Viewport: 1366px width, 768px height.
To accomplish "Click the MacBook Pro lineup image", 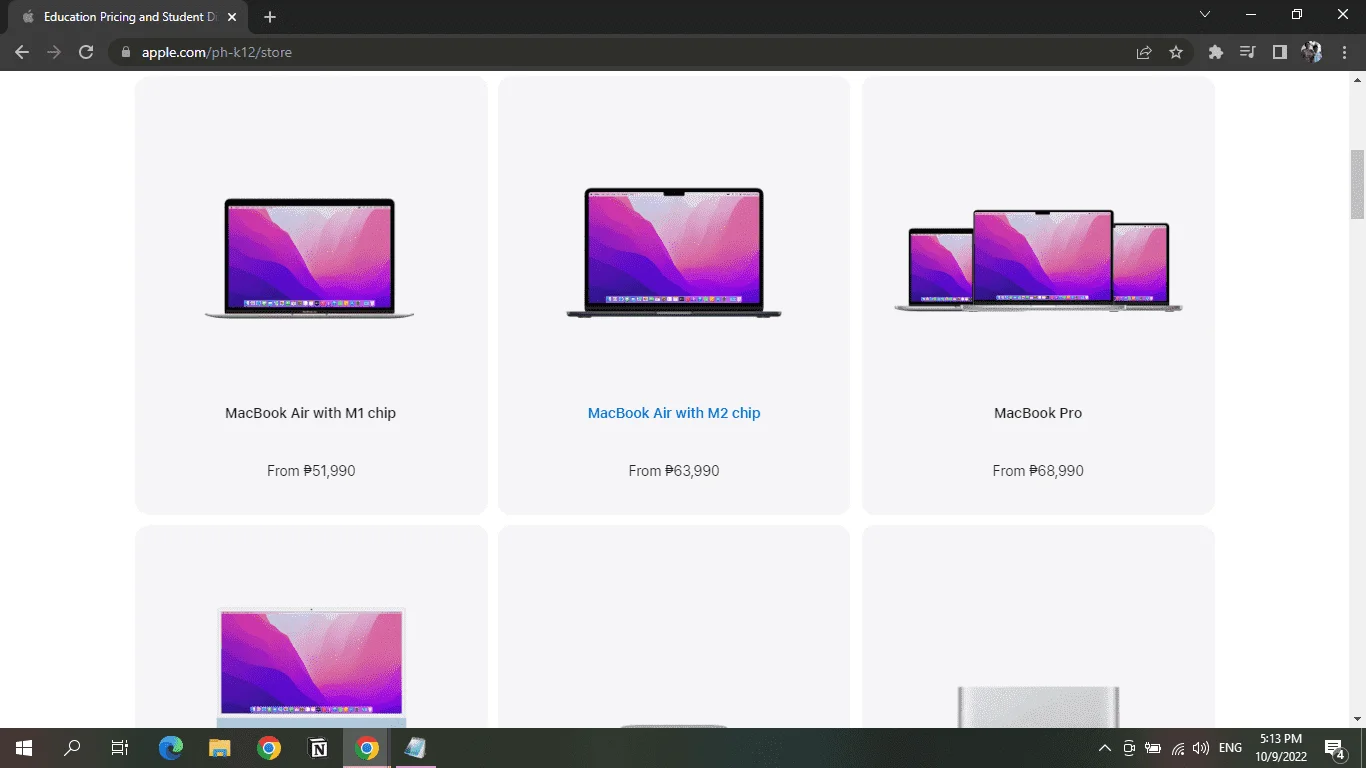I will [x=1038, y=261].
